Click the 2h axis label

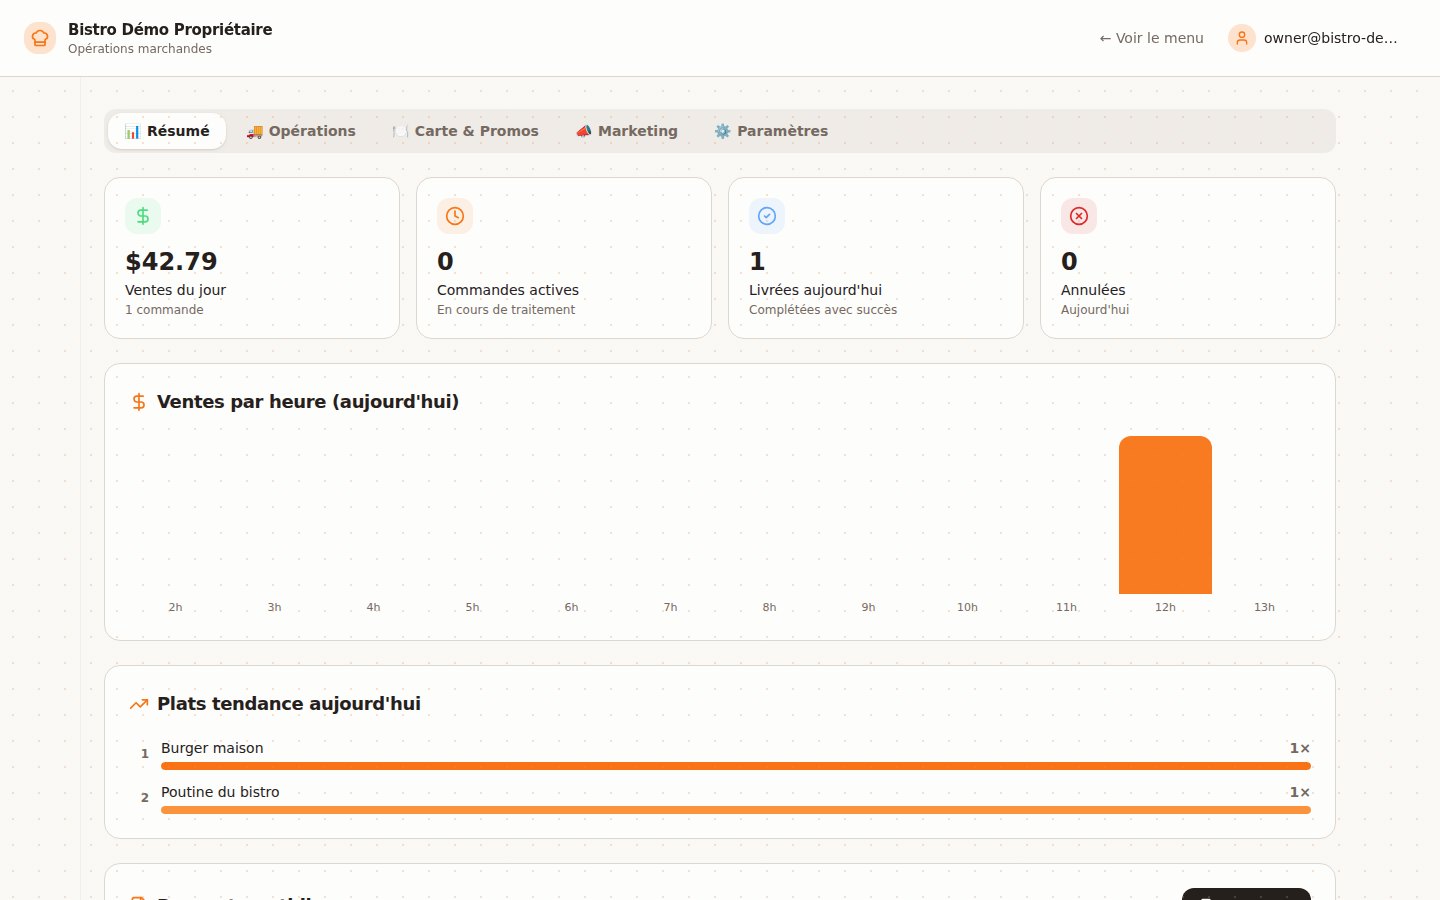click(175, 607)
